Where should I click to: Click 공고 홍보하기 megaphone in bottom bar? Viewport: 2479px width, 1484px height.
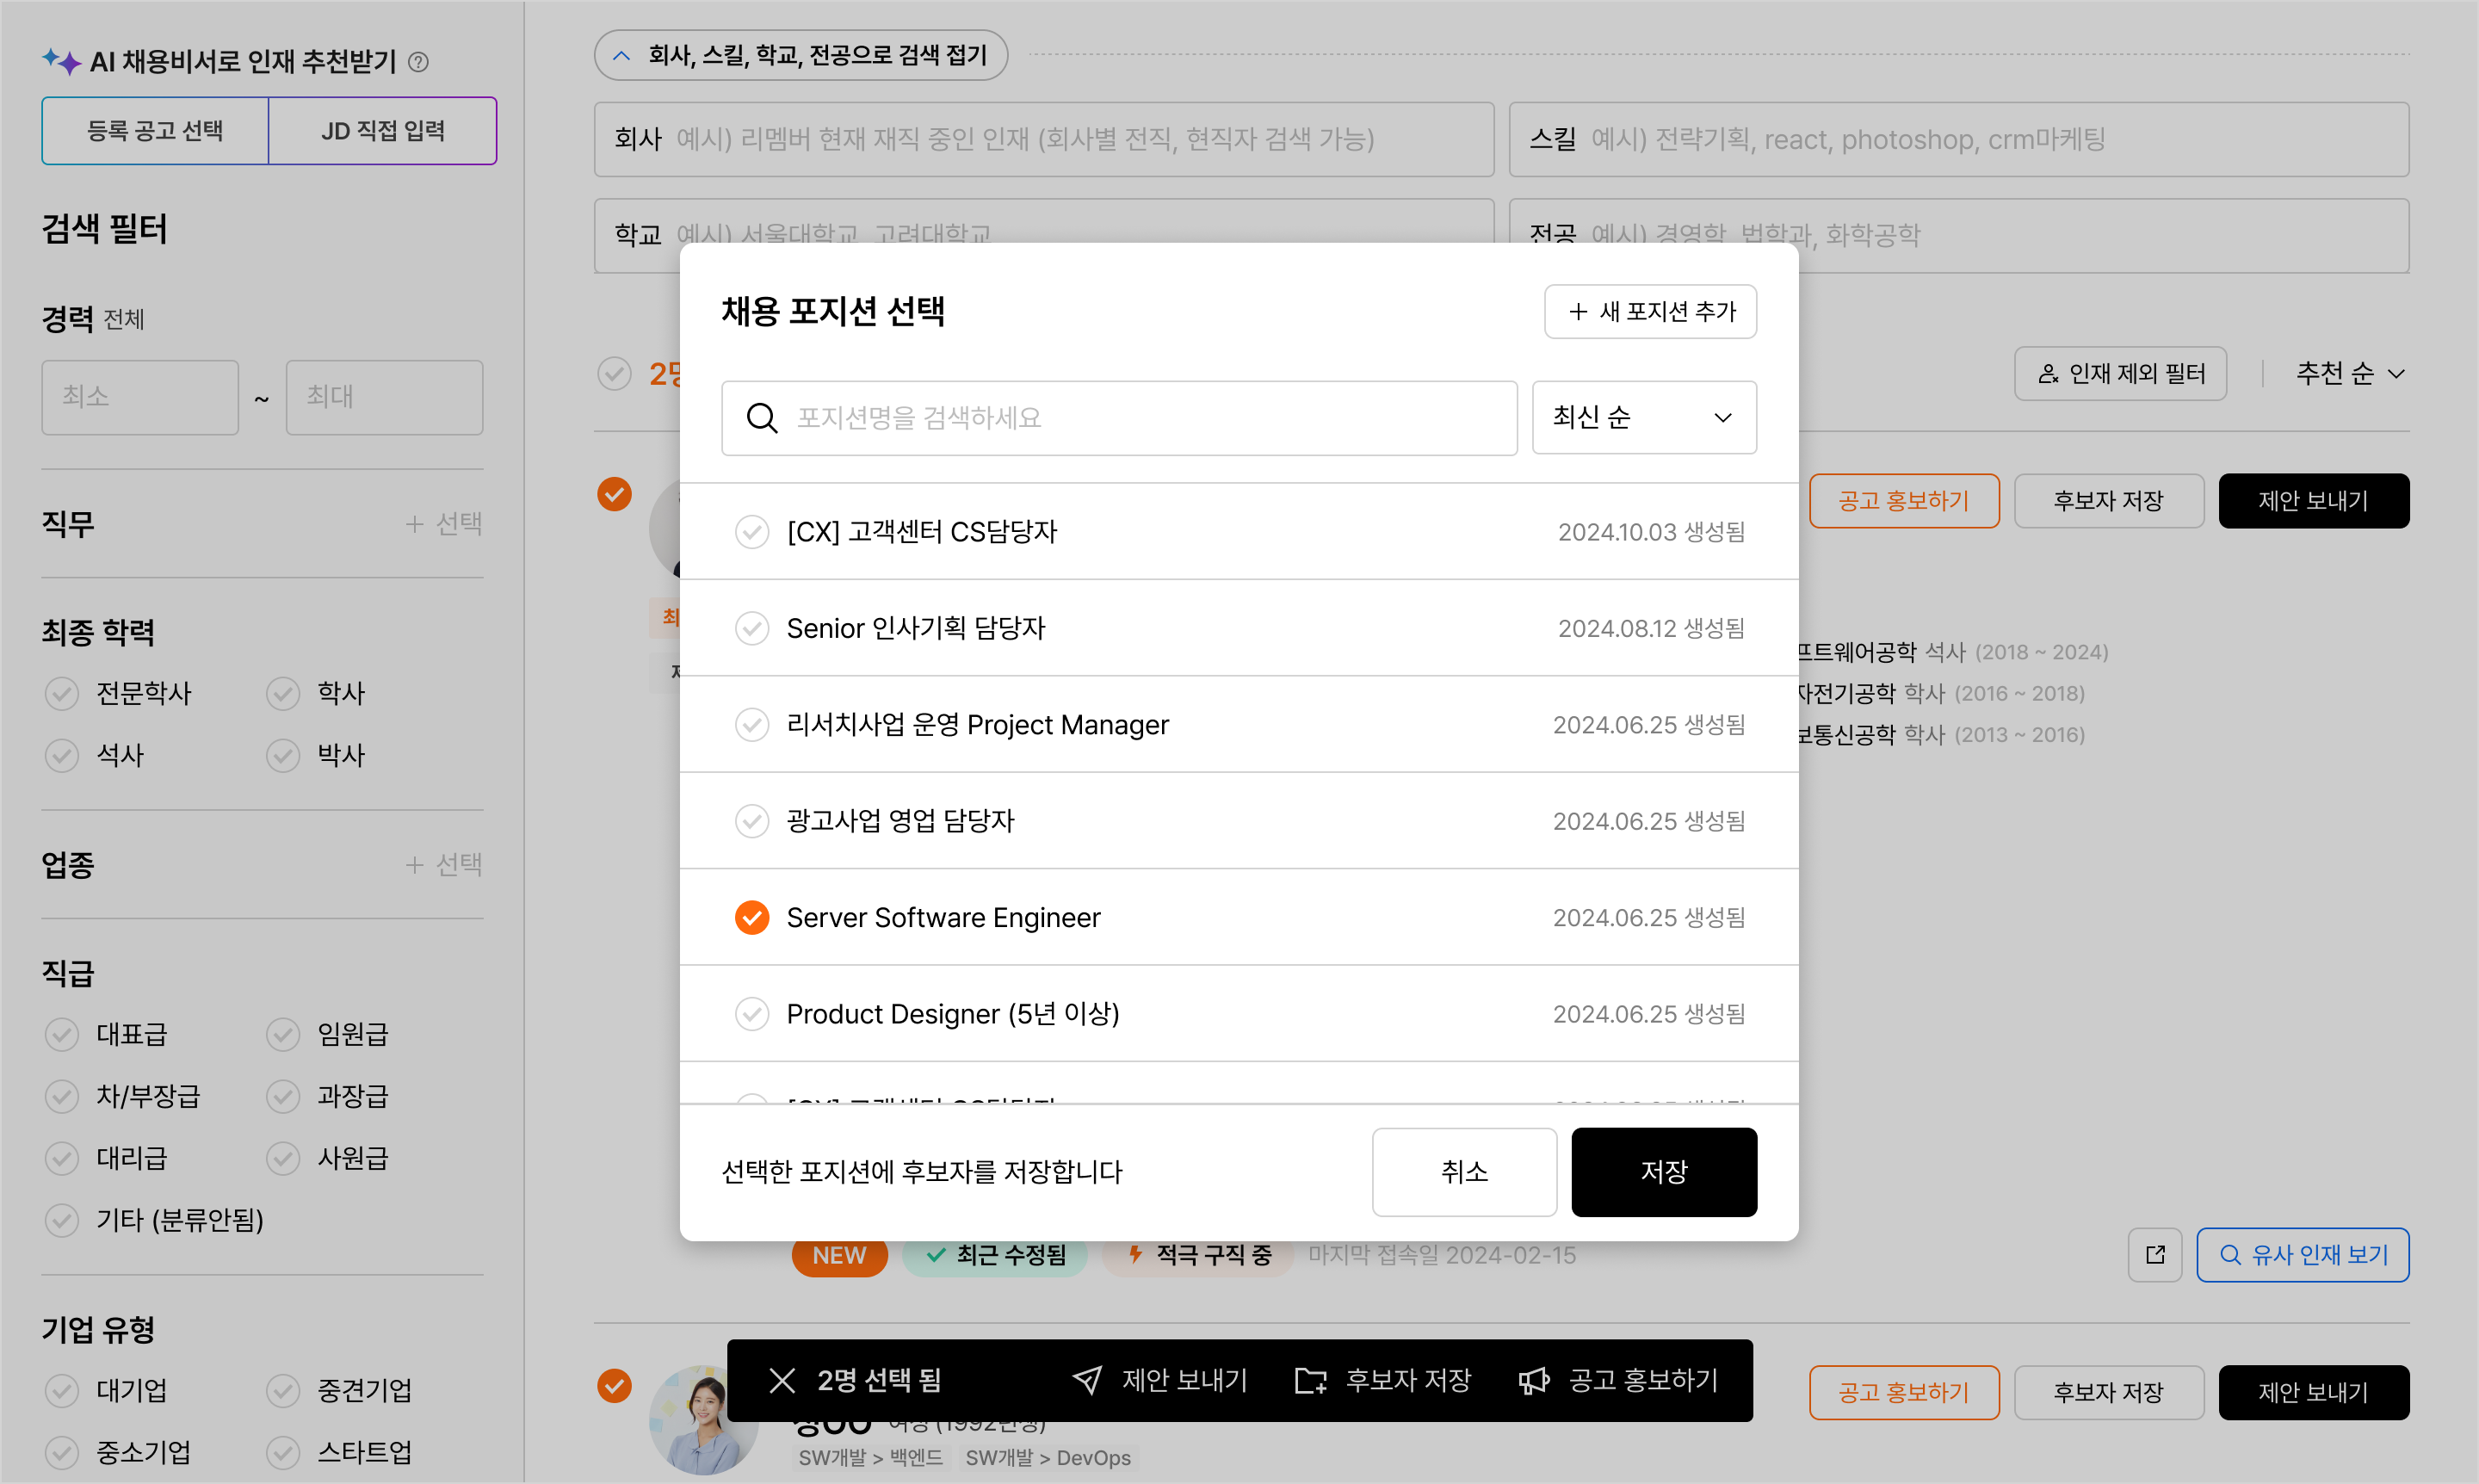tap(1534, 1381)
